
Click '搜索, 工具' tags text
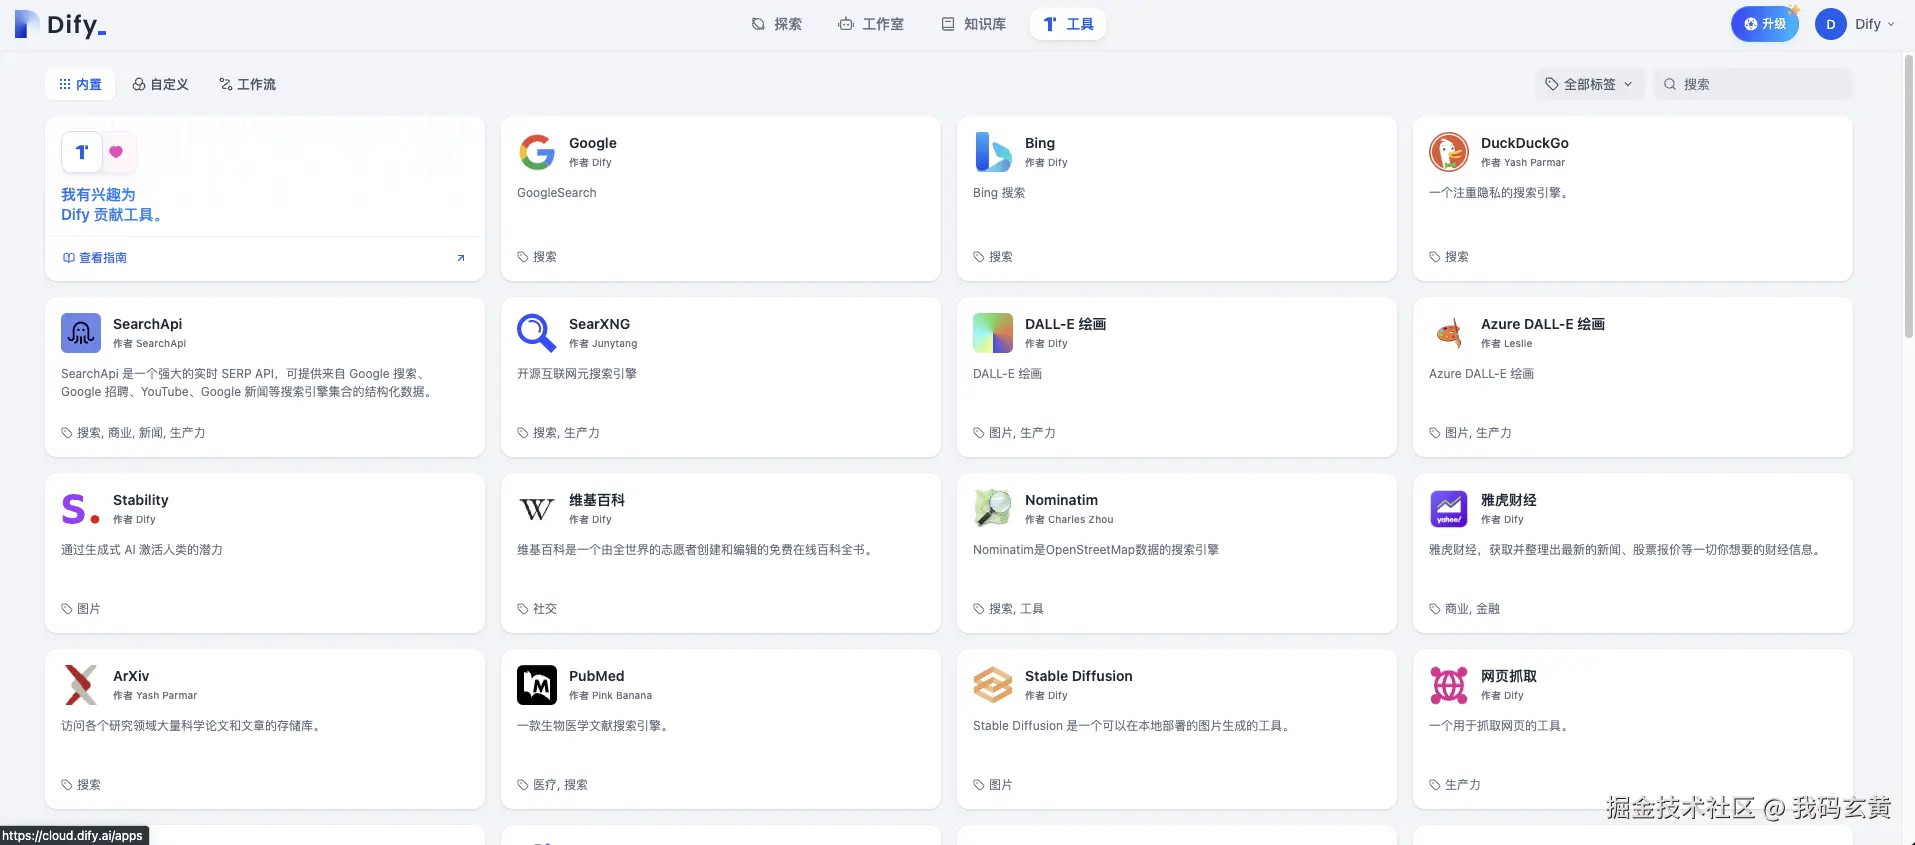pos(1016,609)
